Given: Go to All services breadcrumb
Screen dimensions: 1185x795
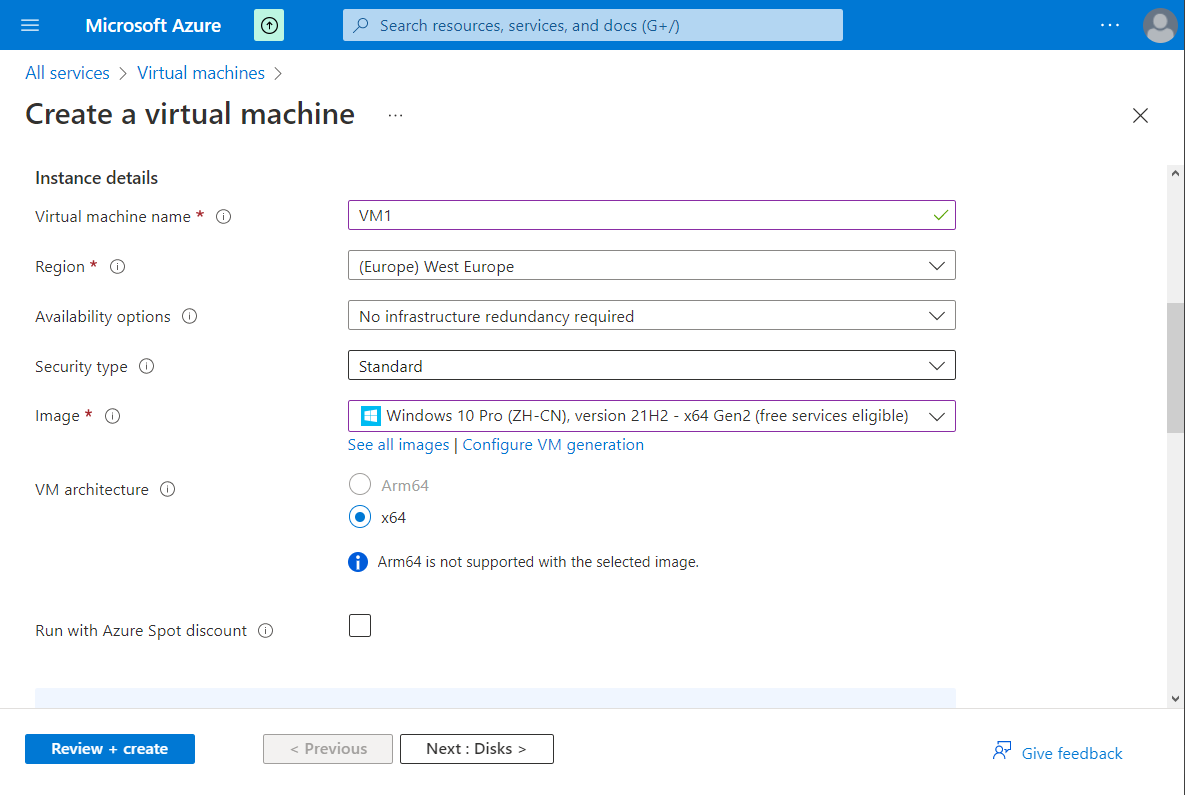Looking at the screenshot, I should (x=67, y=73).
